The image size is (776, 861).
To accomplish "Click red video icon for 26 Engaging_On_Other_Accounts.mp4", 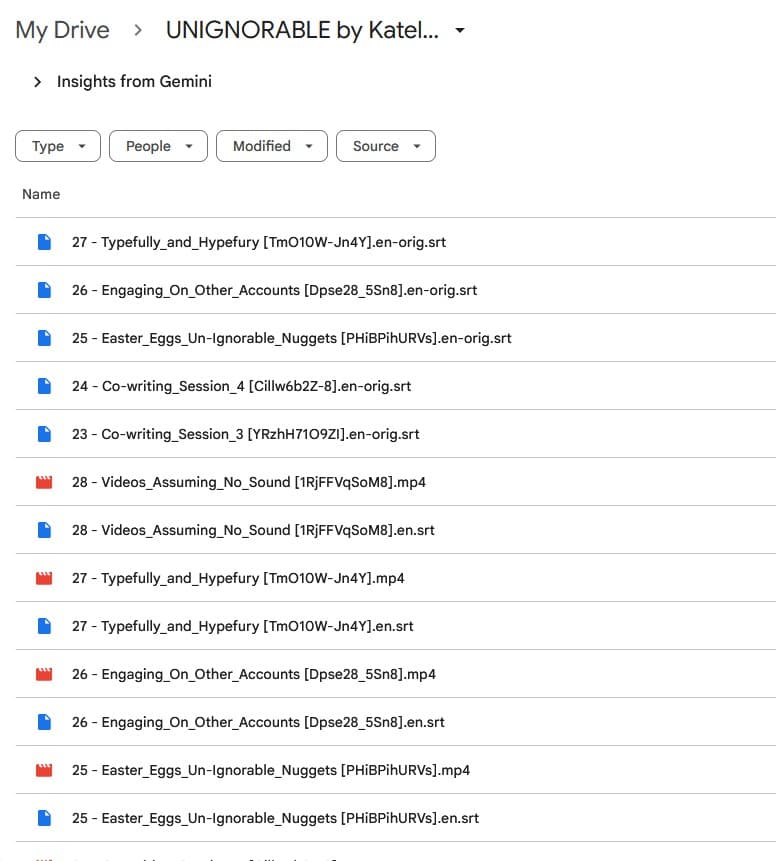I will point(44,674).
